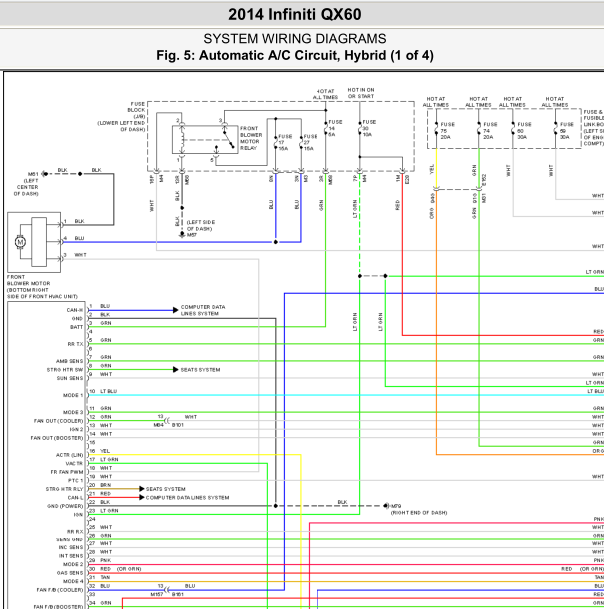The height and width of the screenshot is (609, 604).
Task: Click the 'RR RX' pin label
Action: (x=75, y=532)
